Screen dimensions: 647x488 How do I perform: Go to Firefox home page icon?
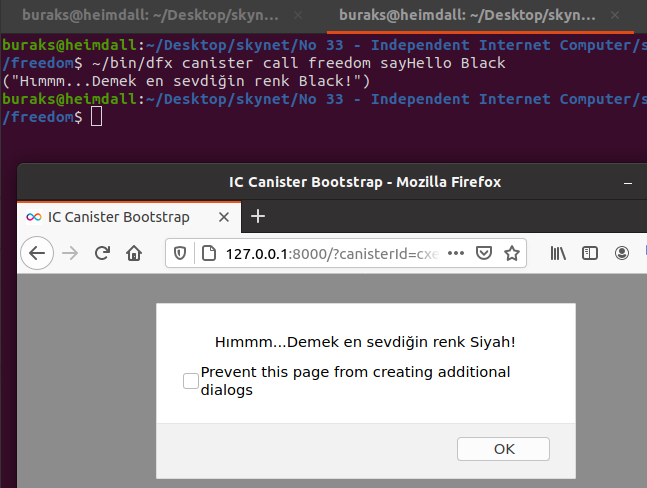click(x=134, y=253)
